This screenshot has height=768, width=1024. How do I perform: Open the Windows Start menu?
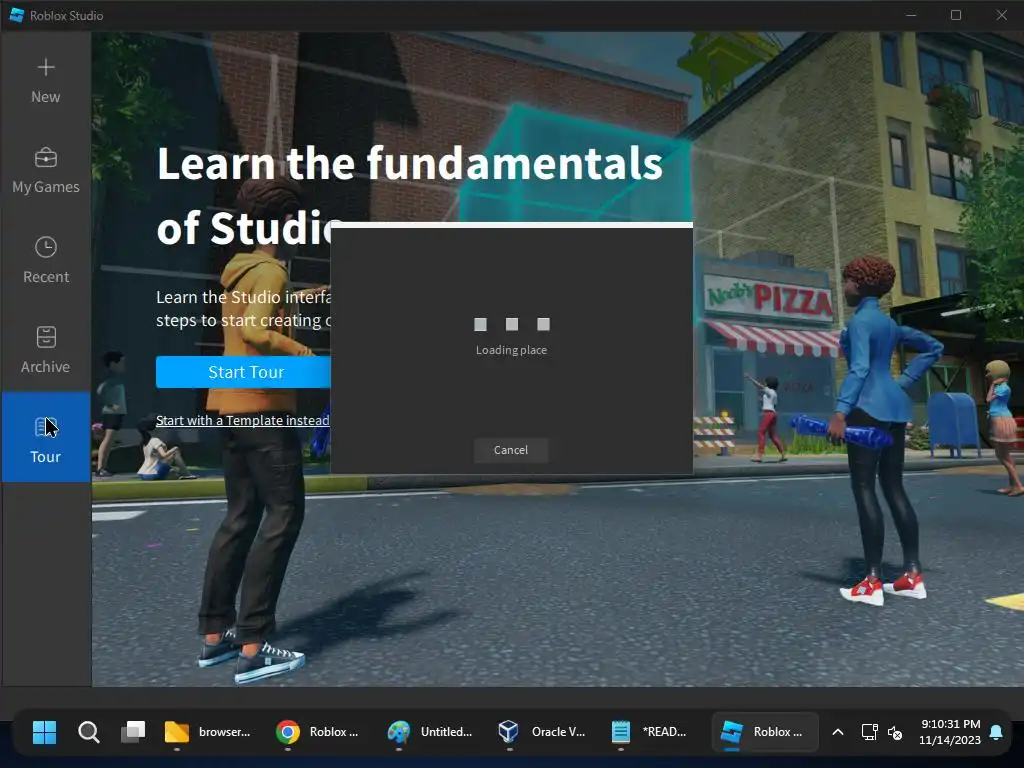pos(44,732)
